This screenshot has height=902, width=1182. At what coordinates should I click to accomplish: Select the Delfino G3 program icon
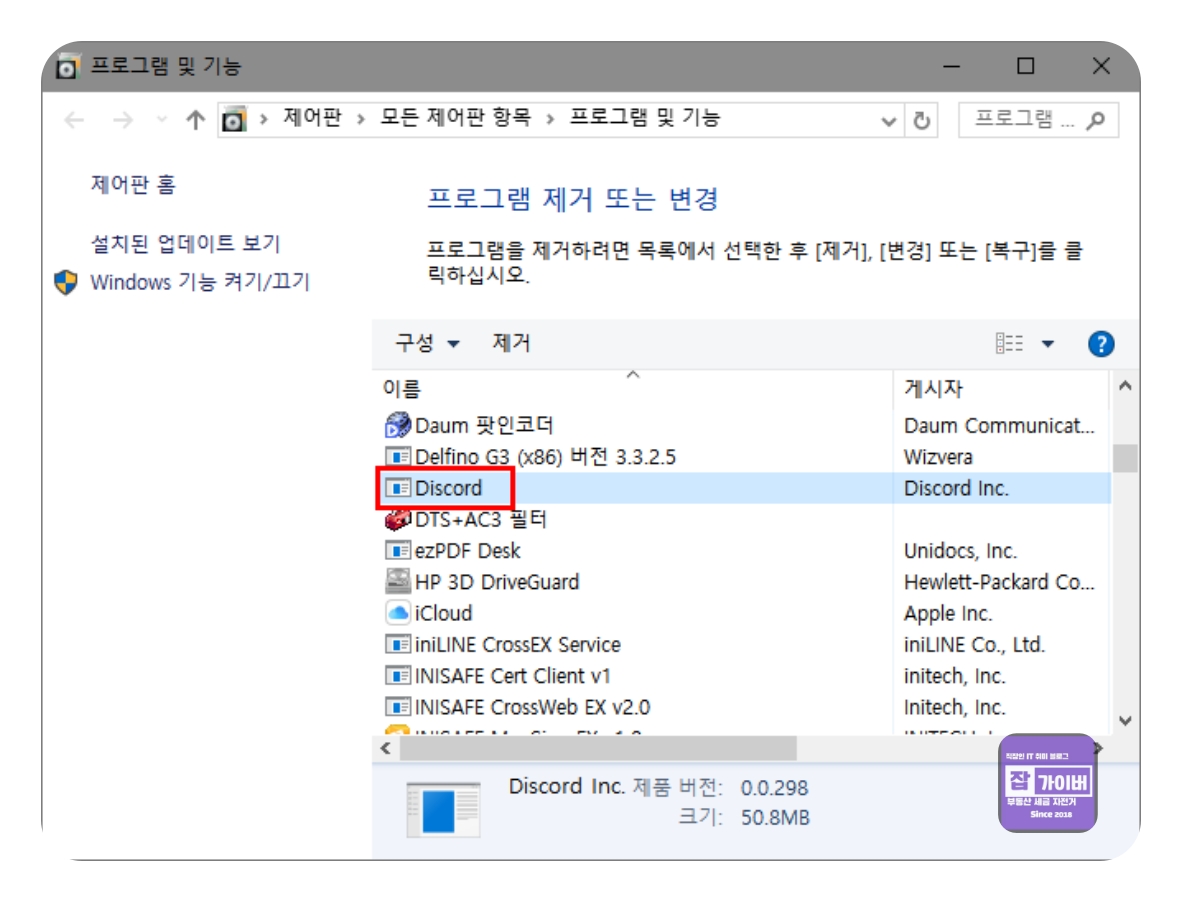point(397,457)
